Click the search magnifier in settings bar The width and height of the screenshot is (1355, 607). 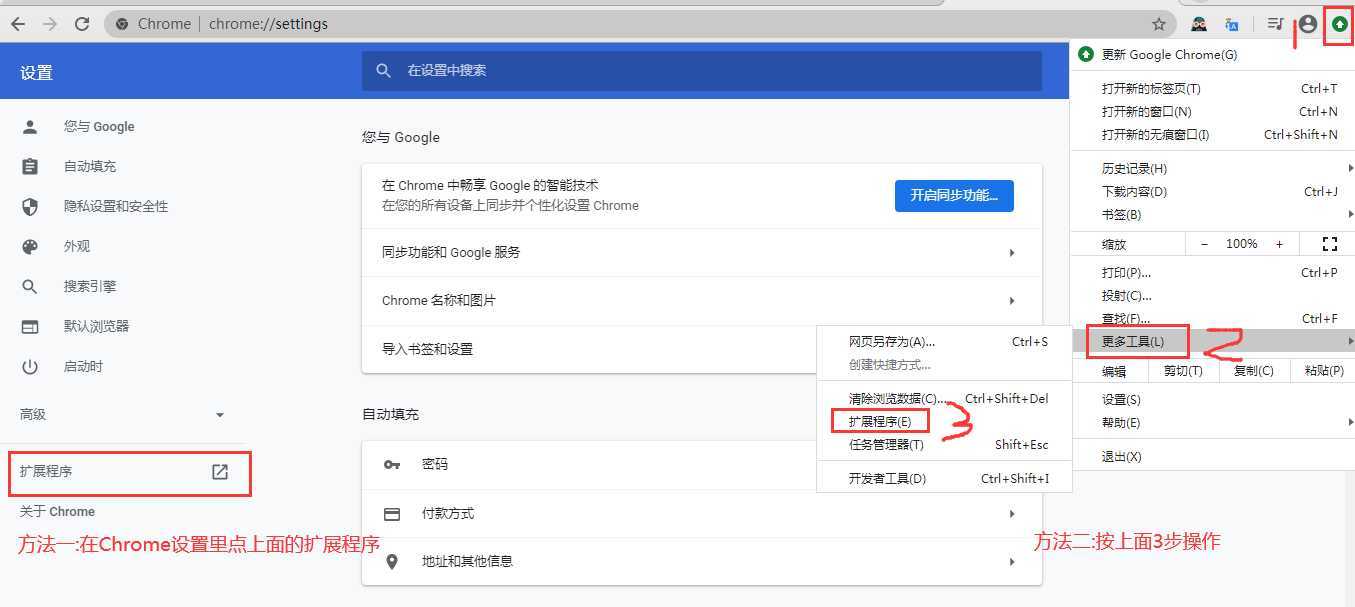coord(383,71)
